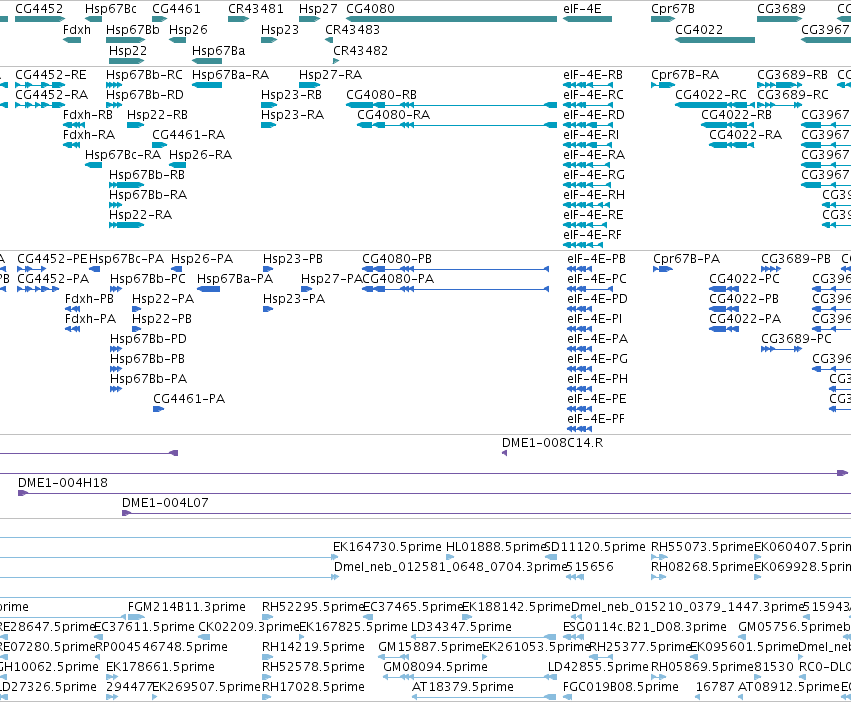Click protein Hsp67Ba-PA
Screen dimensions: 851x702
[x=235, y=279]
